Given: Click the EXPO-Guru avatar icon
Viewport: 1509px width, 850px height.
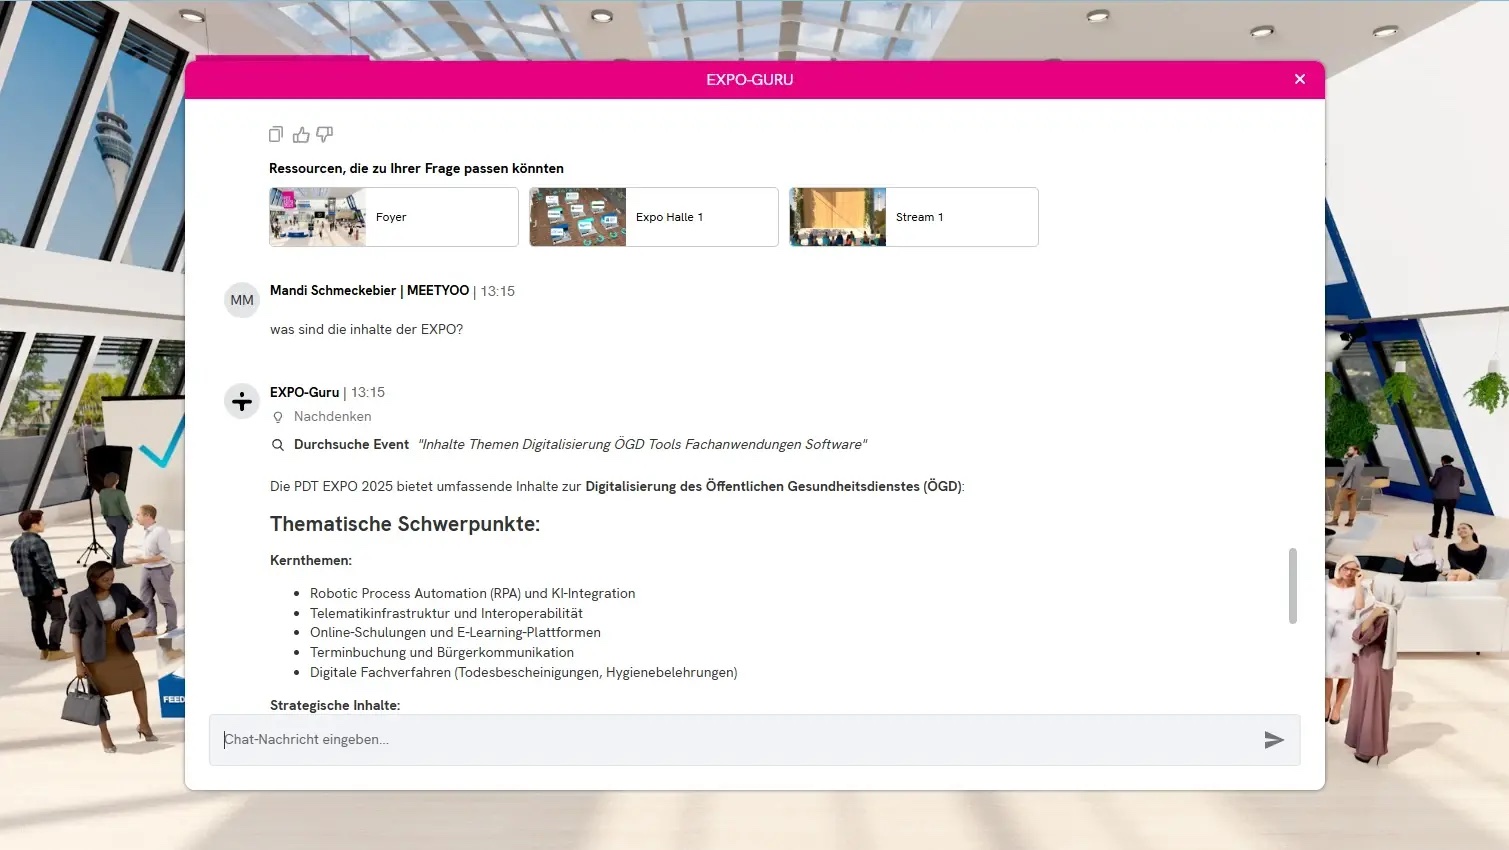Looking at the screenshot, I should [x=242, y=401].
